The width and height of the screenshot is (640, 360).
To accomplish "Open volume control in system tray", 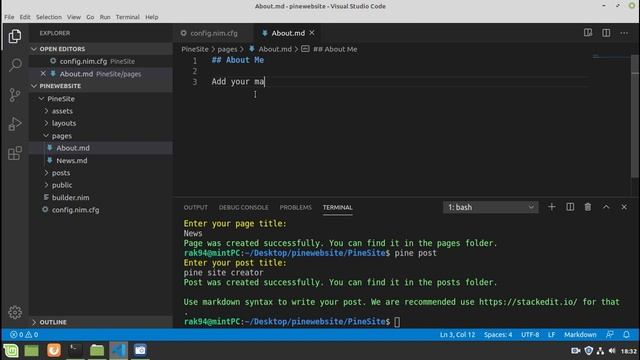I will 612,351.
